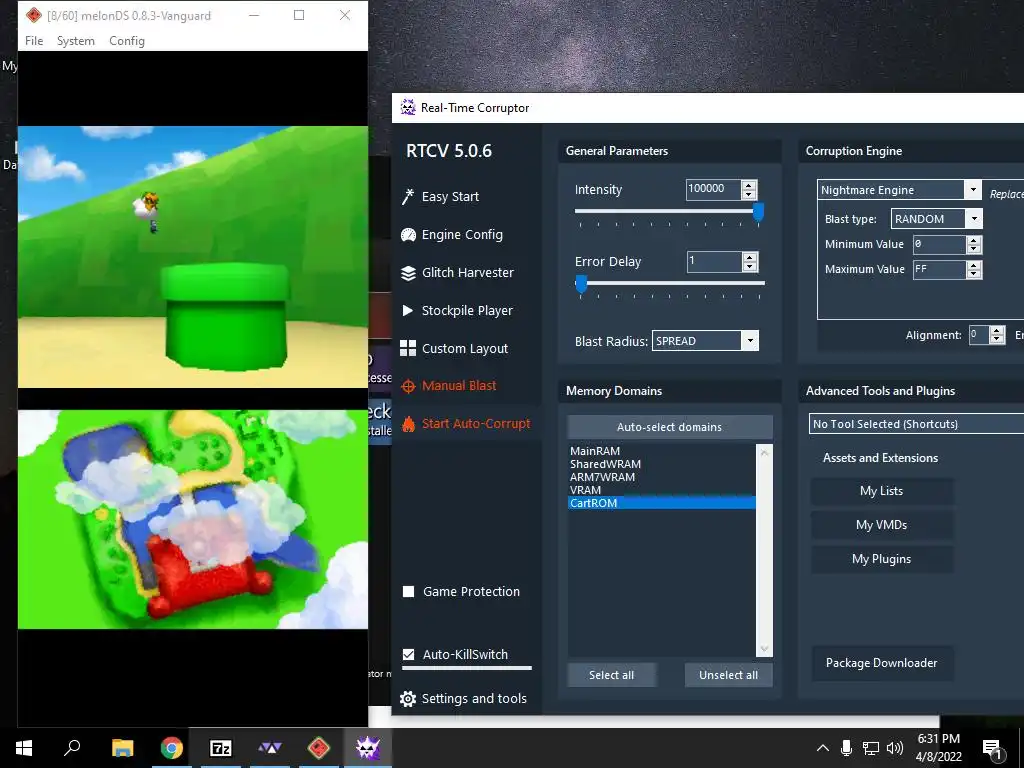Open File Explorer from the taskbar

[122, 748]
